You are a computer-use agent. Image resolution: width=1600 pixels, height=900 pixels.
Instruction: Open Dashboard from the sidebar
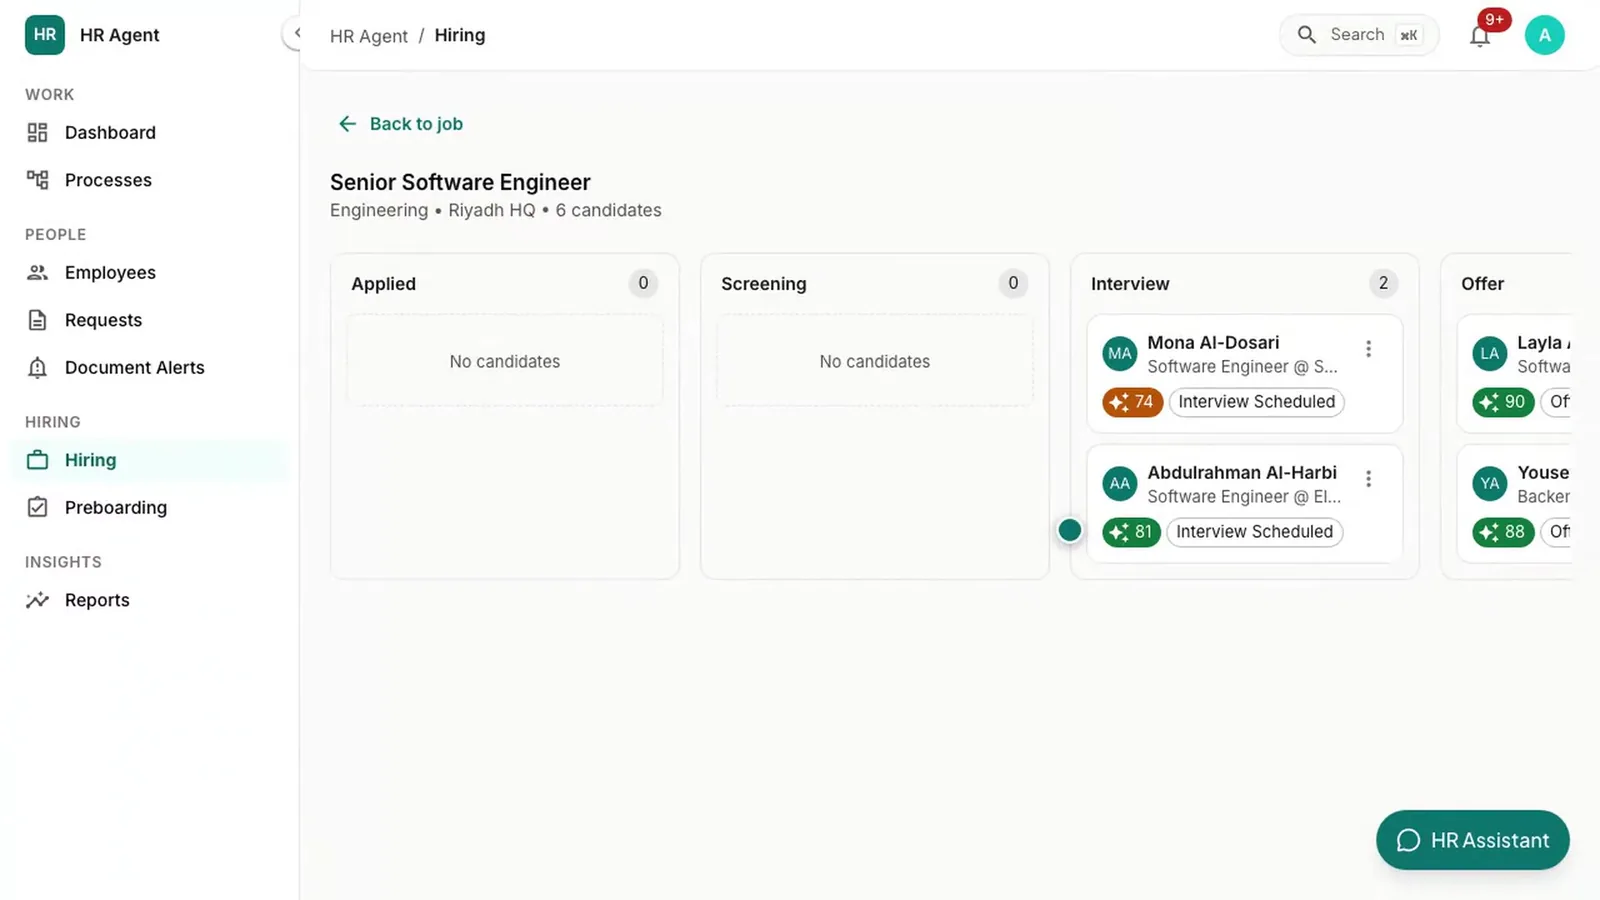pyautogui.click(x=149, y=133)
